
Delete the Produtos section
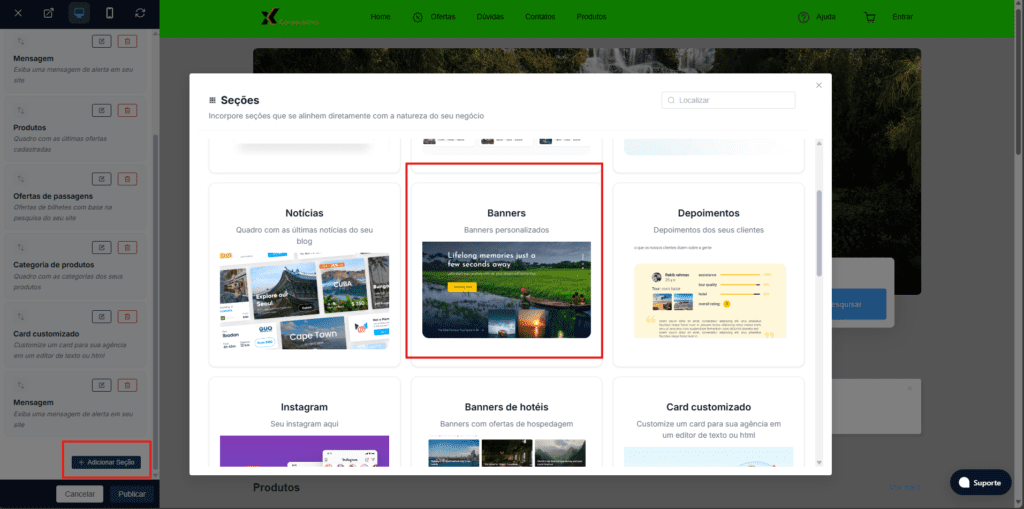[x=127, y=110]
